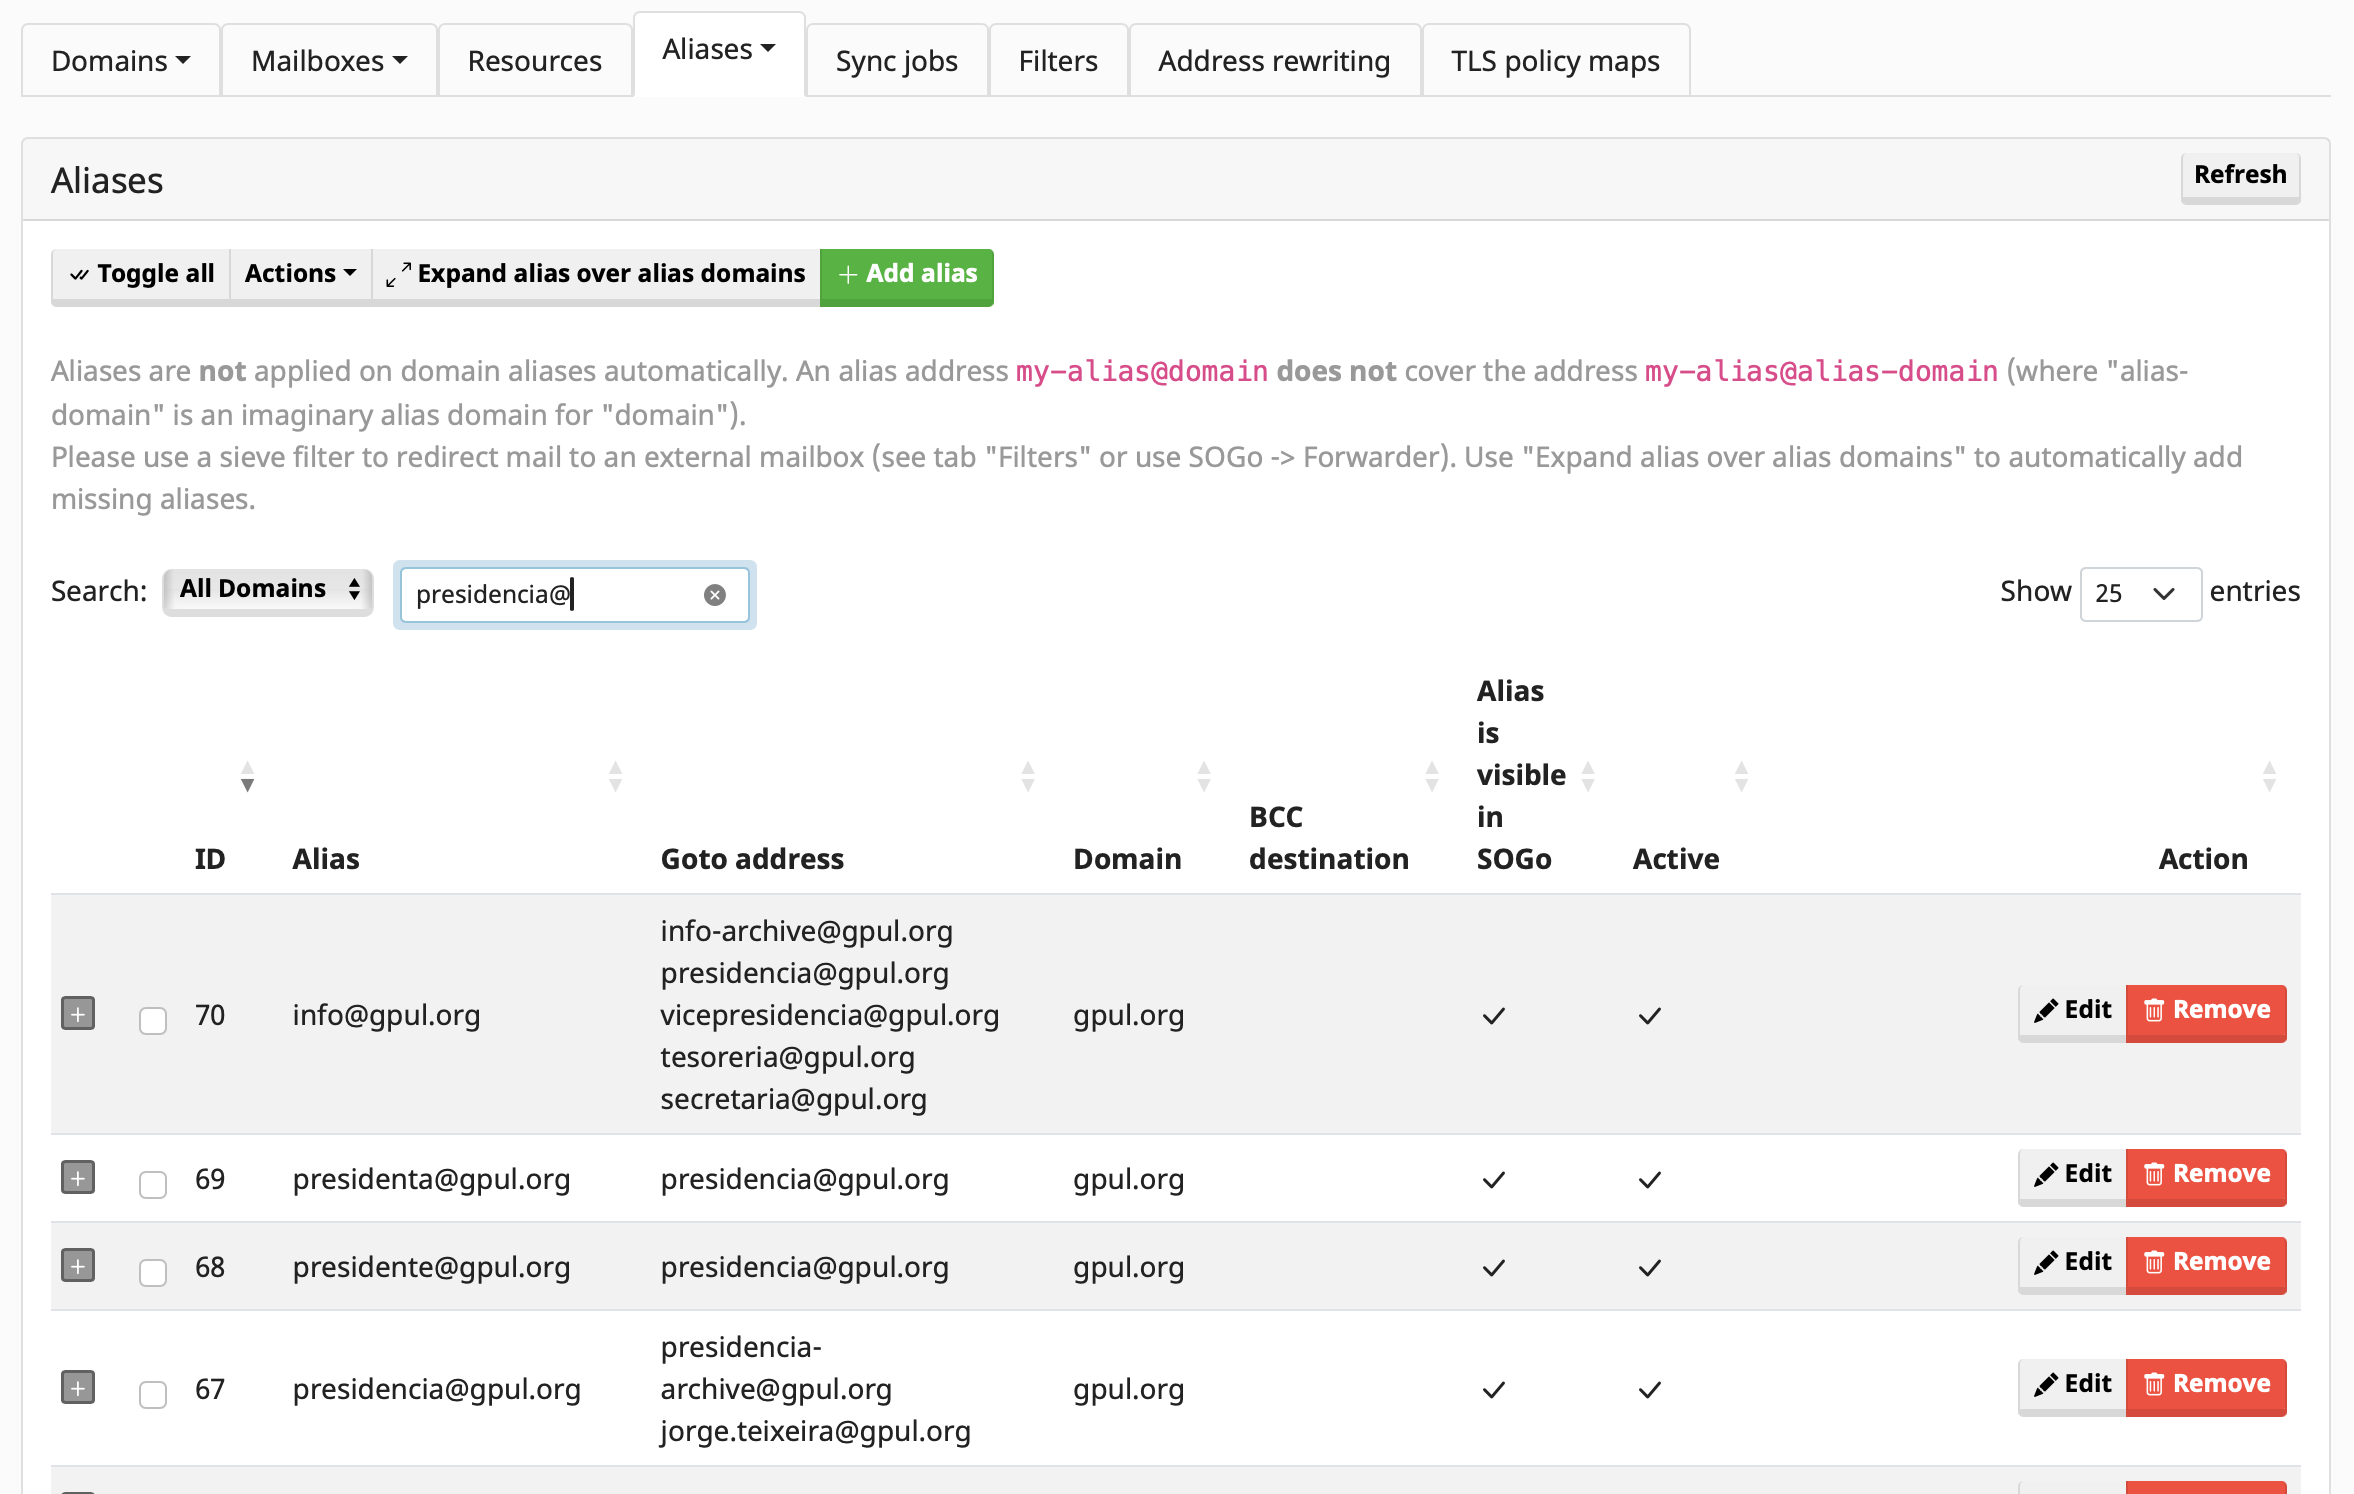Switch to the Filters tab
Screen dimensions: 2354x1494
pyautogui.click(x=1058, y=61)
